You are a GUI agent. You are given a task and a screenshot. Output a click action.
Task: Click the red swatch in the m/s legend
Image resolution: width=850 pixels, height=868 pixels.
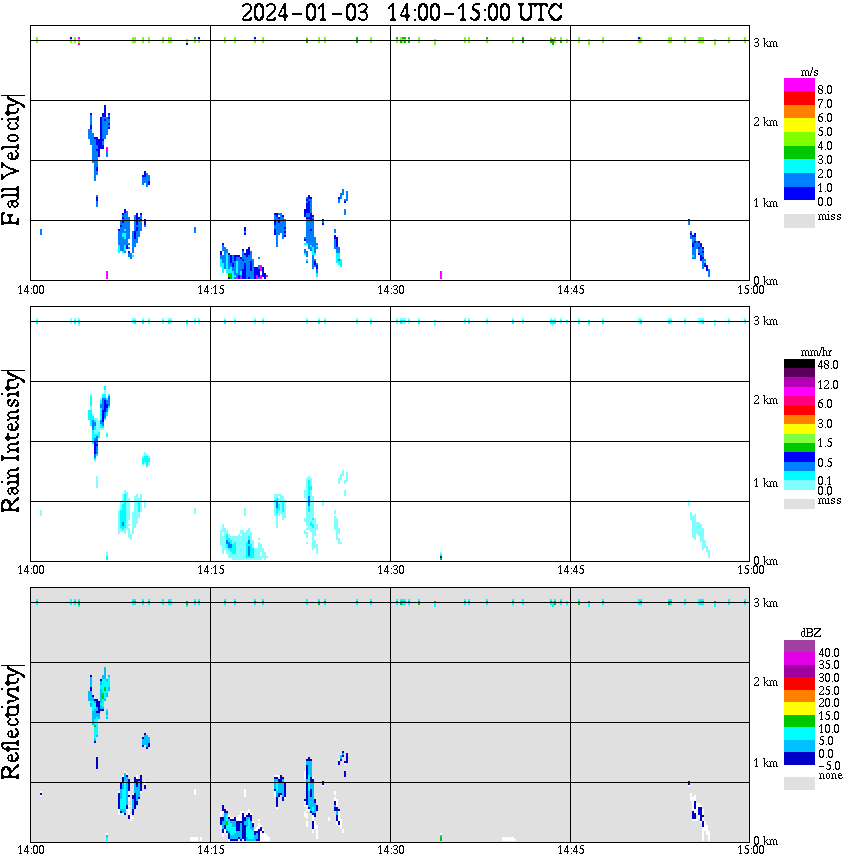799,99
